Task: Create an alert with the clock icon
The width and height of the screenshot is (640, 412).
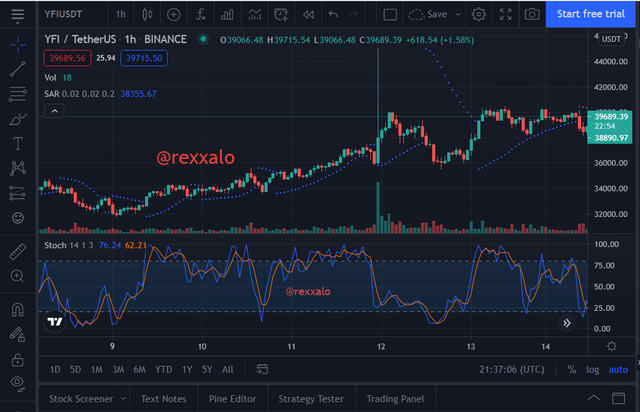Action: 281,15
